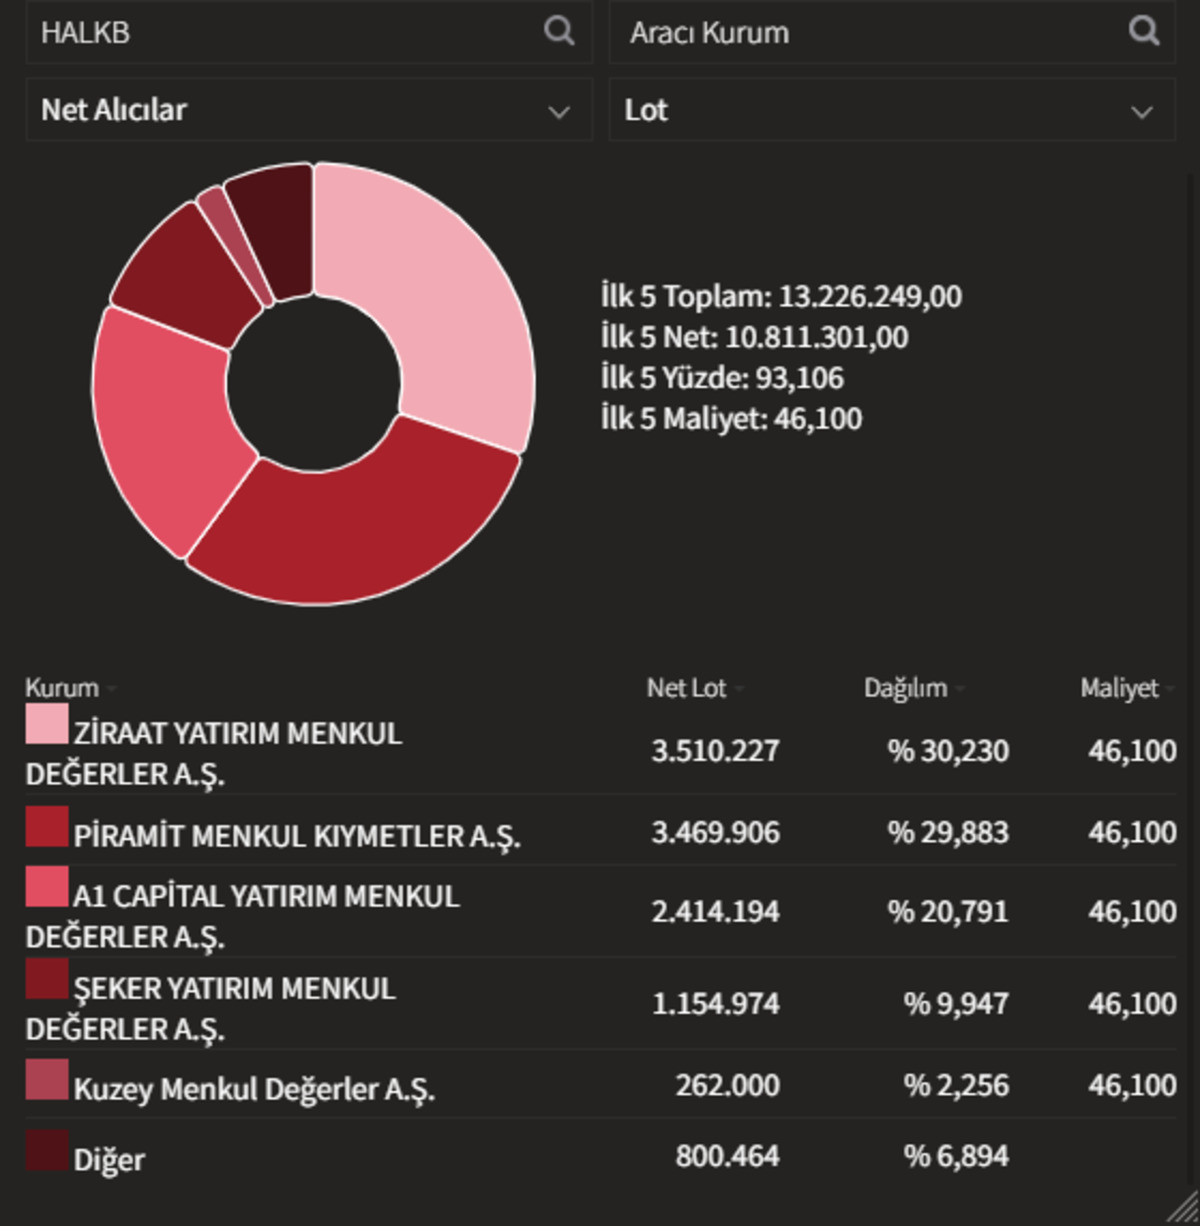Click net lot value 1.154.974
The height and width of the screenshot is (1226, 1200).
tap(715, 1004)
